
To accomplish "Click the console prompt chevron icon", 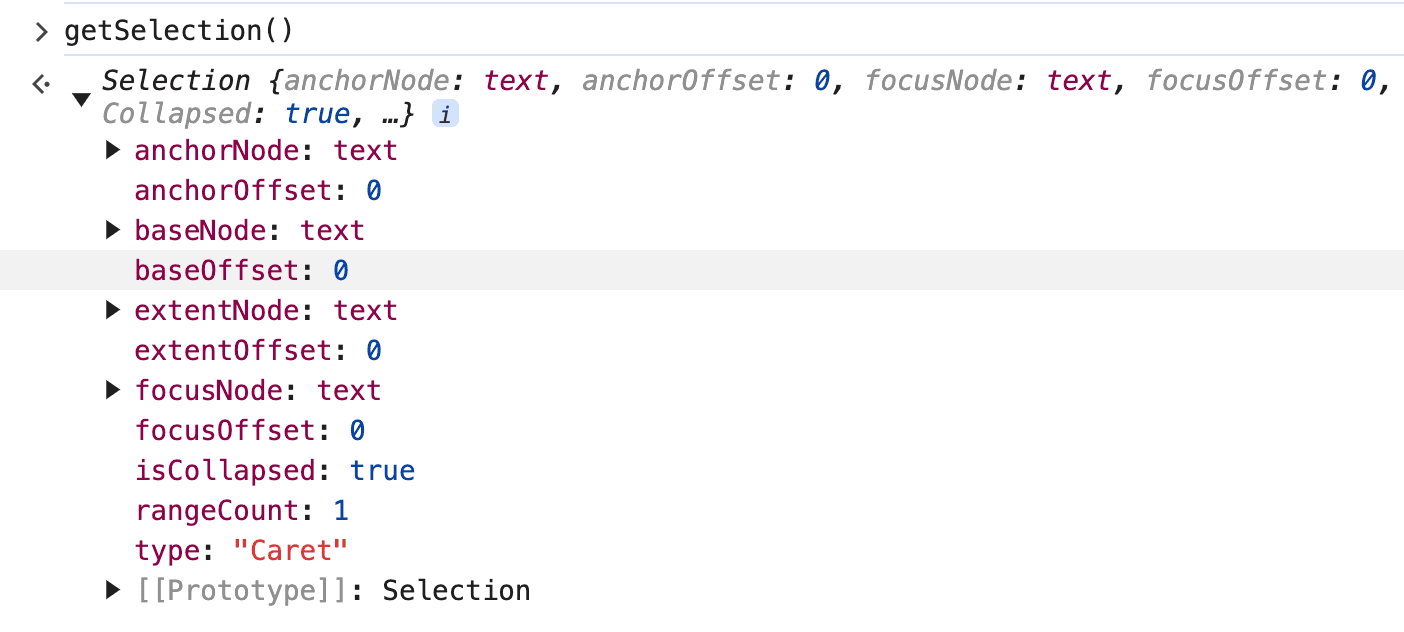I will pos(40,31).
